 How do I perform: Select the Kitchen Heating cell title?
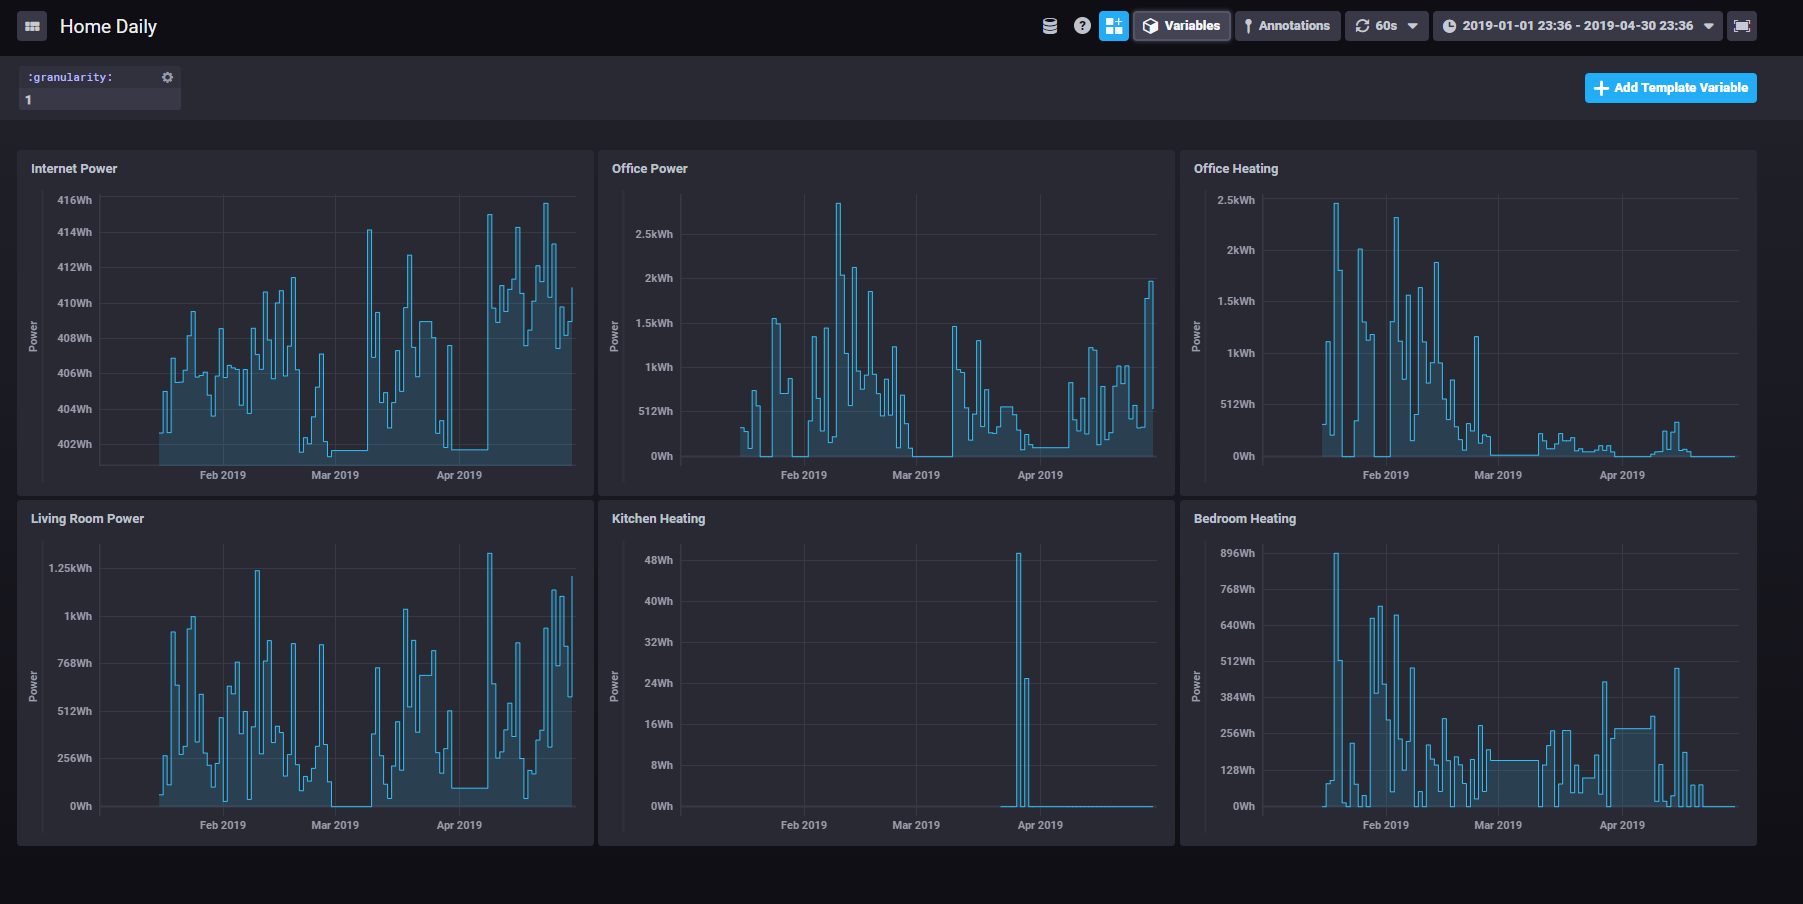658,519
